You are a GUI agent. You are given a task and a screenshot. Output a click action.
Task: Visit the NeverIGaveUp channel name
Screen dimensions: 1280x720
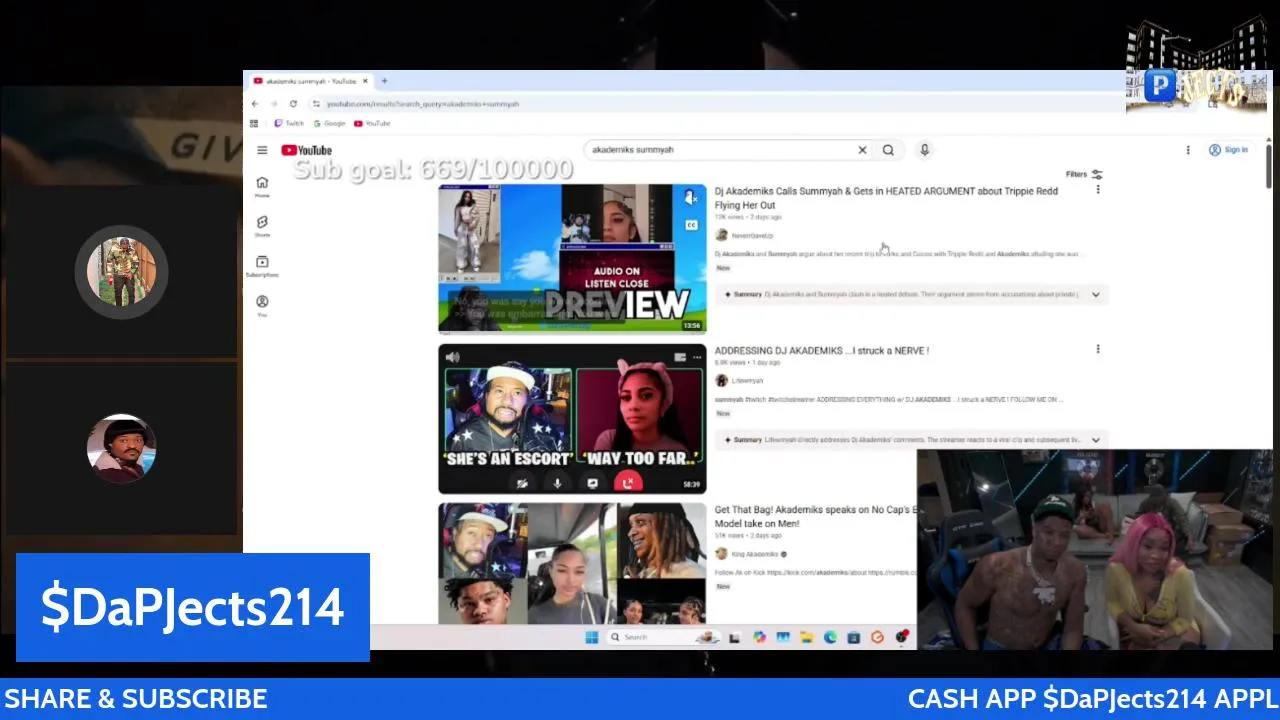[x=752, y=236]
